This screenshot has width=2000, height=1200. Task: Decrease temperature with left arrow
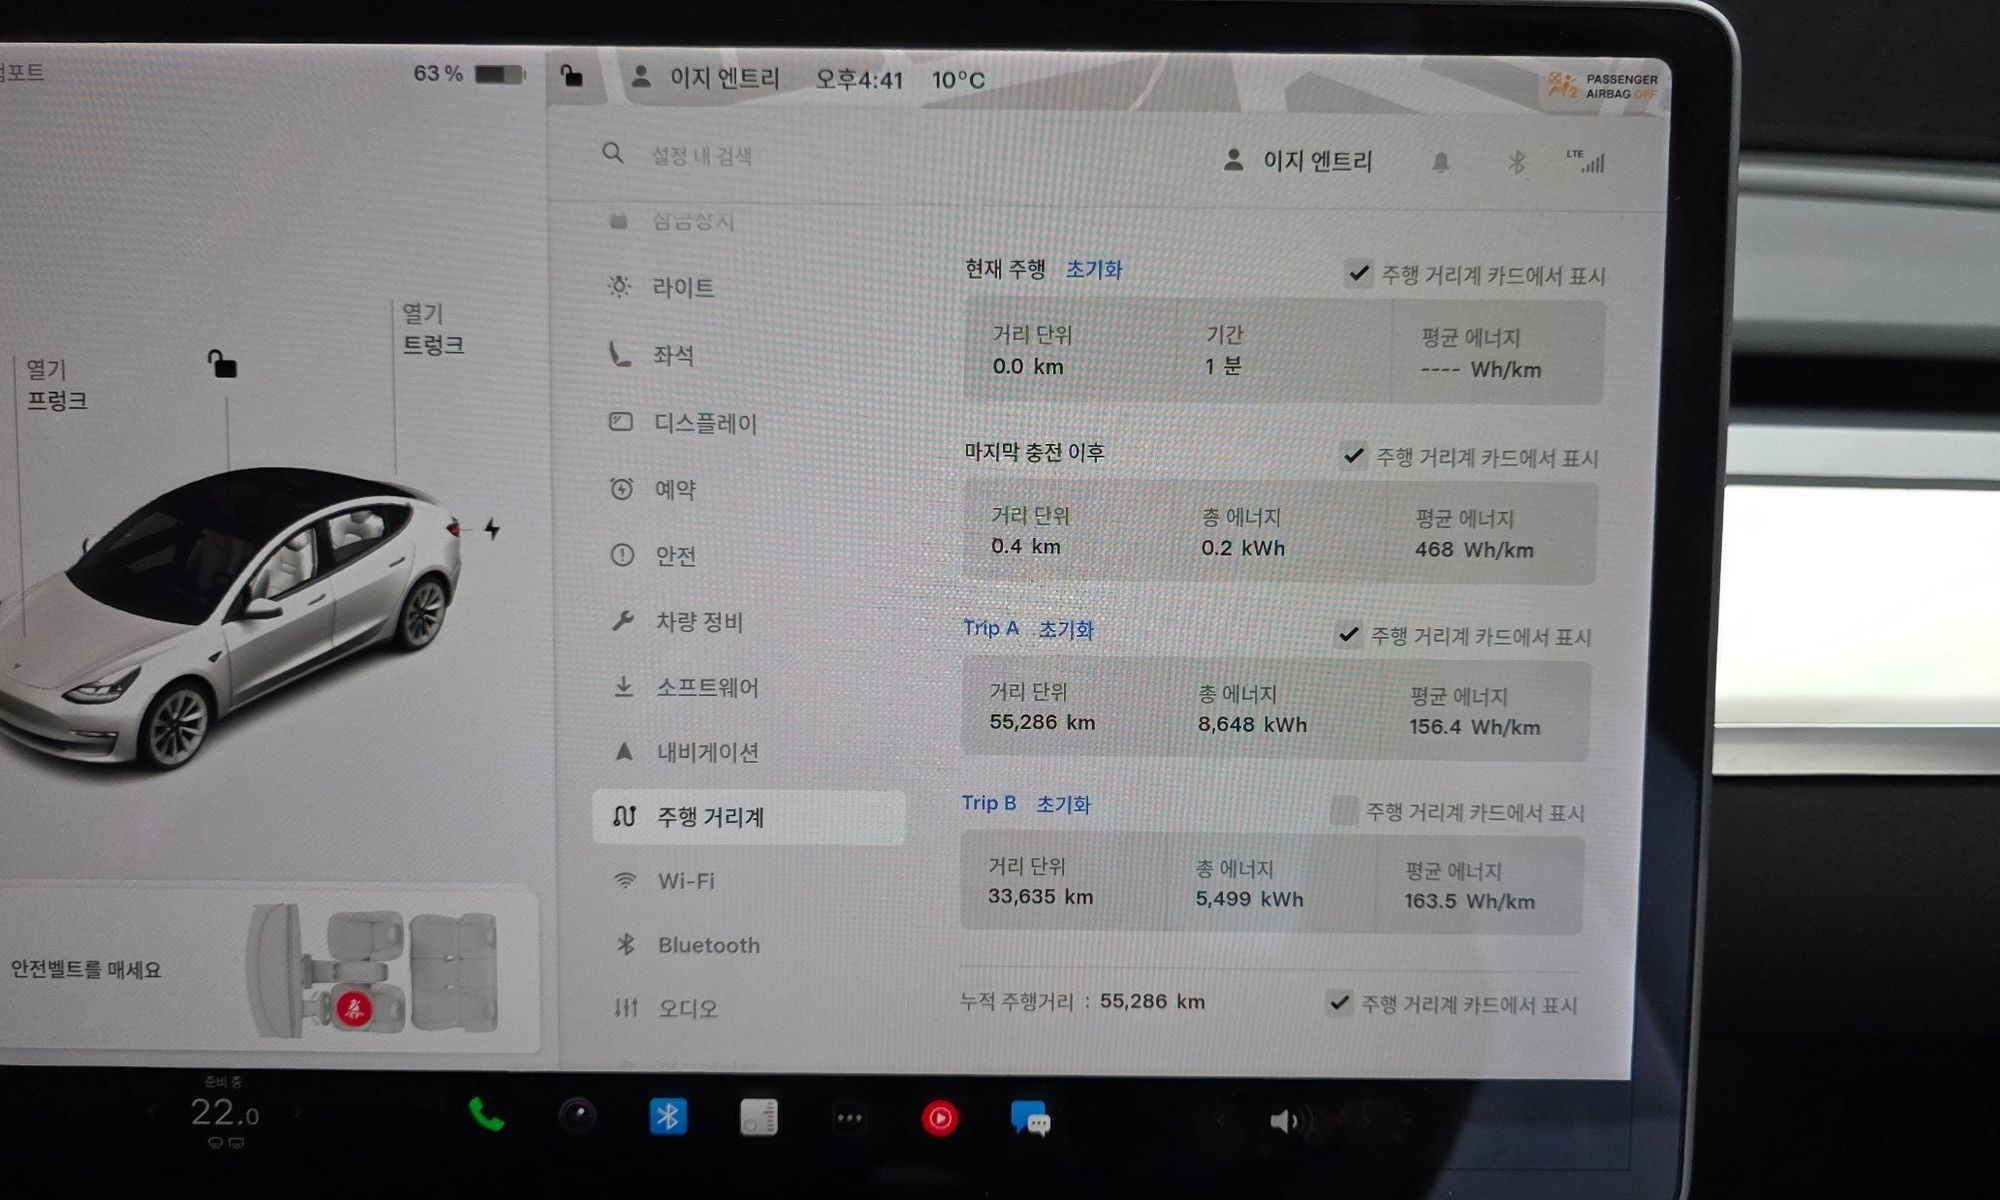pos(152,1112)
